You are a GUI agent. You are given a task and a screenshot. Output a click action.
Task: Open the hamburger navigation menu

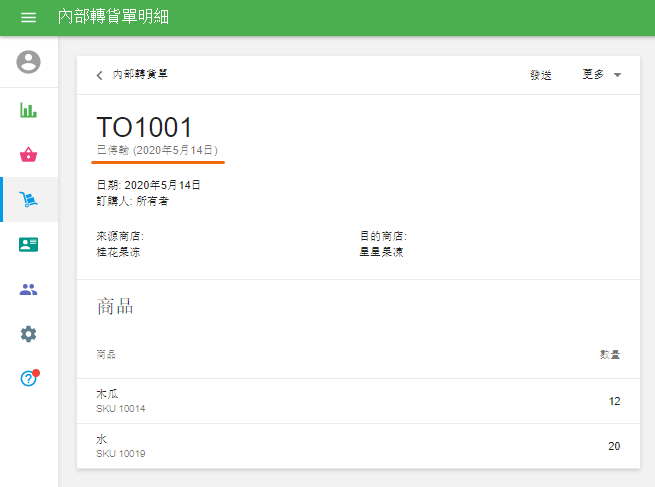[28, 18]
